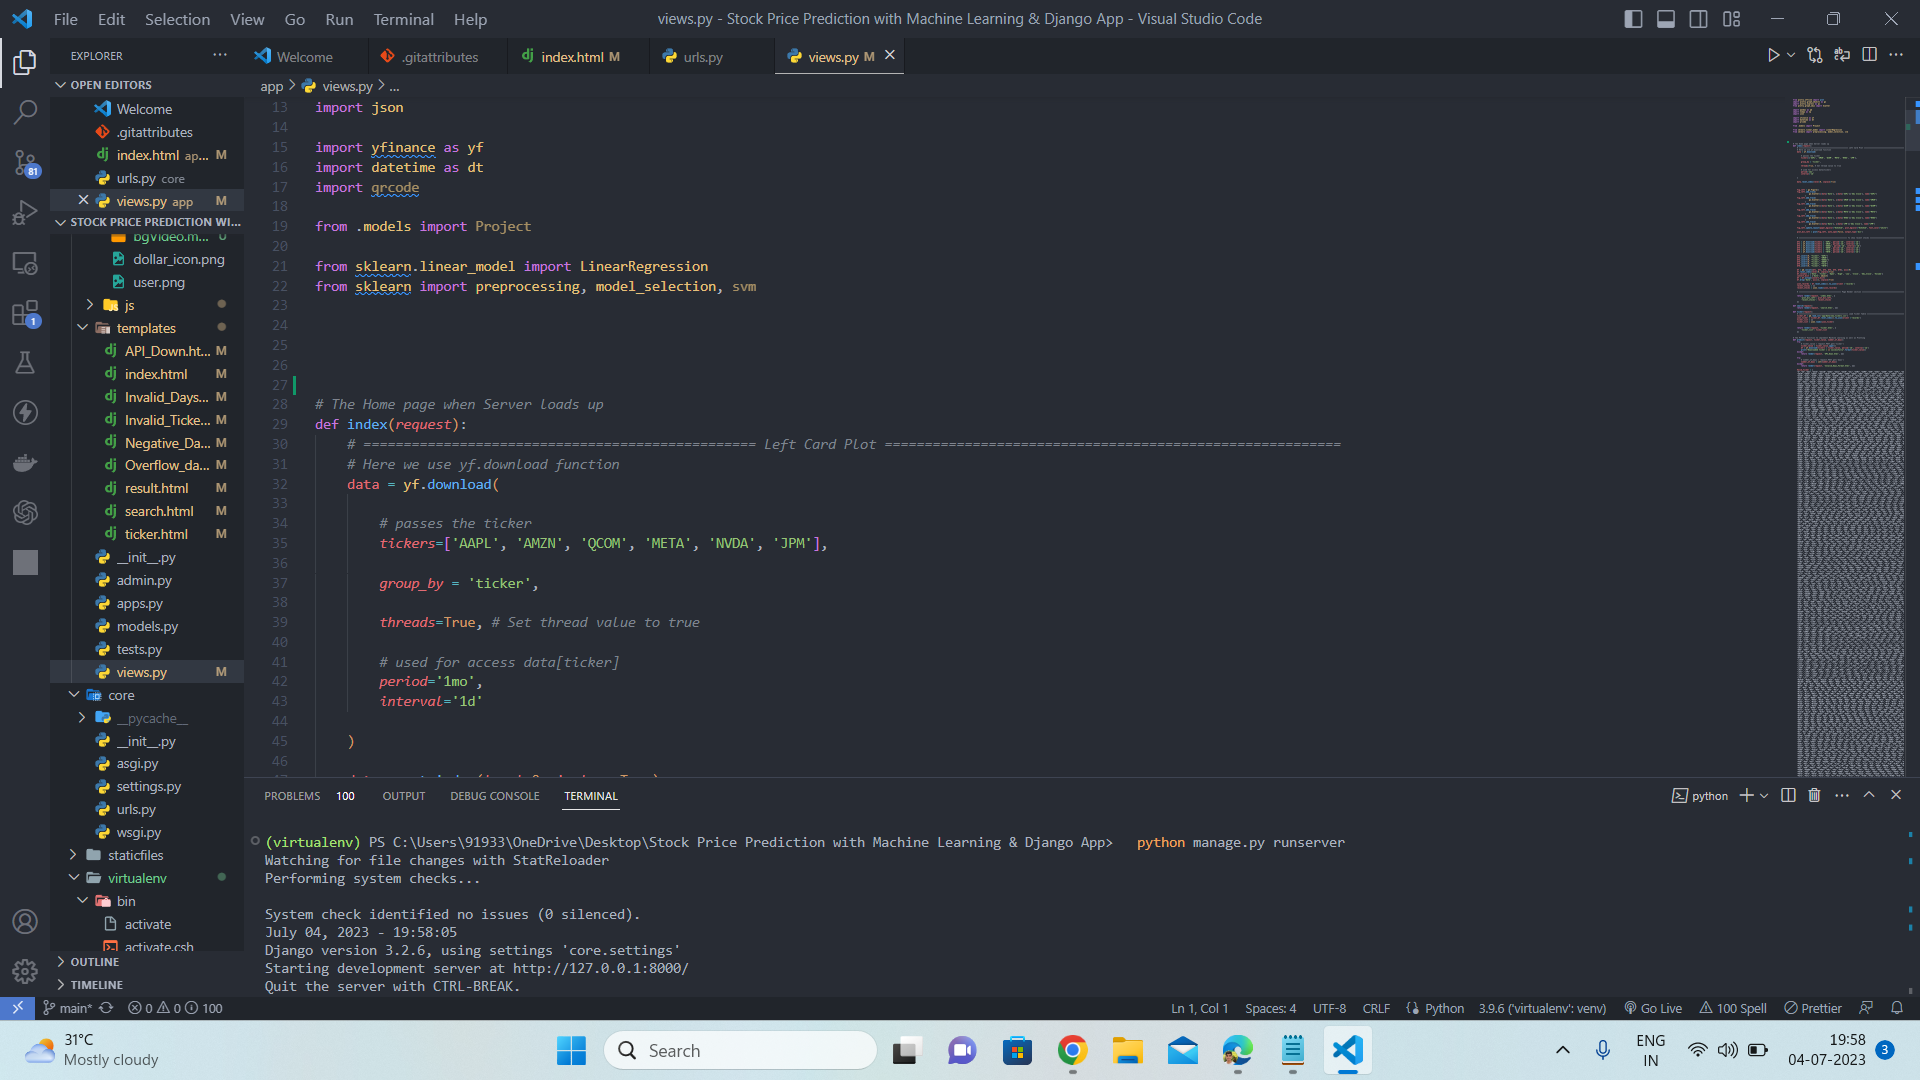
Task: Toggle the bottom Panel visibility
Action: [x=1665, y=18]
